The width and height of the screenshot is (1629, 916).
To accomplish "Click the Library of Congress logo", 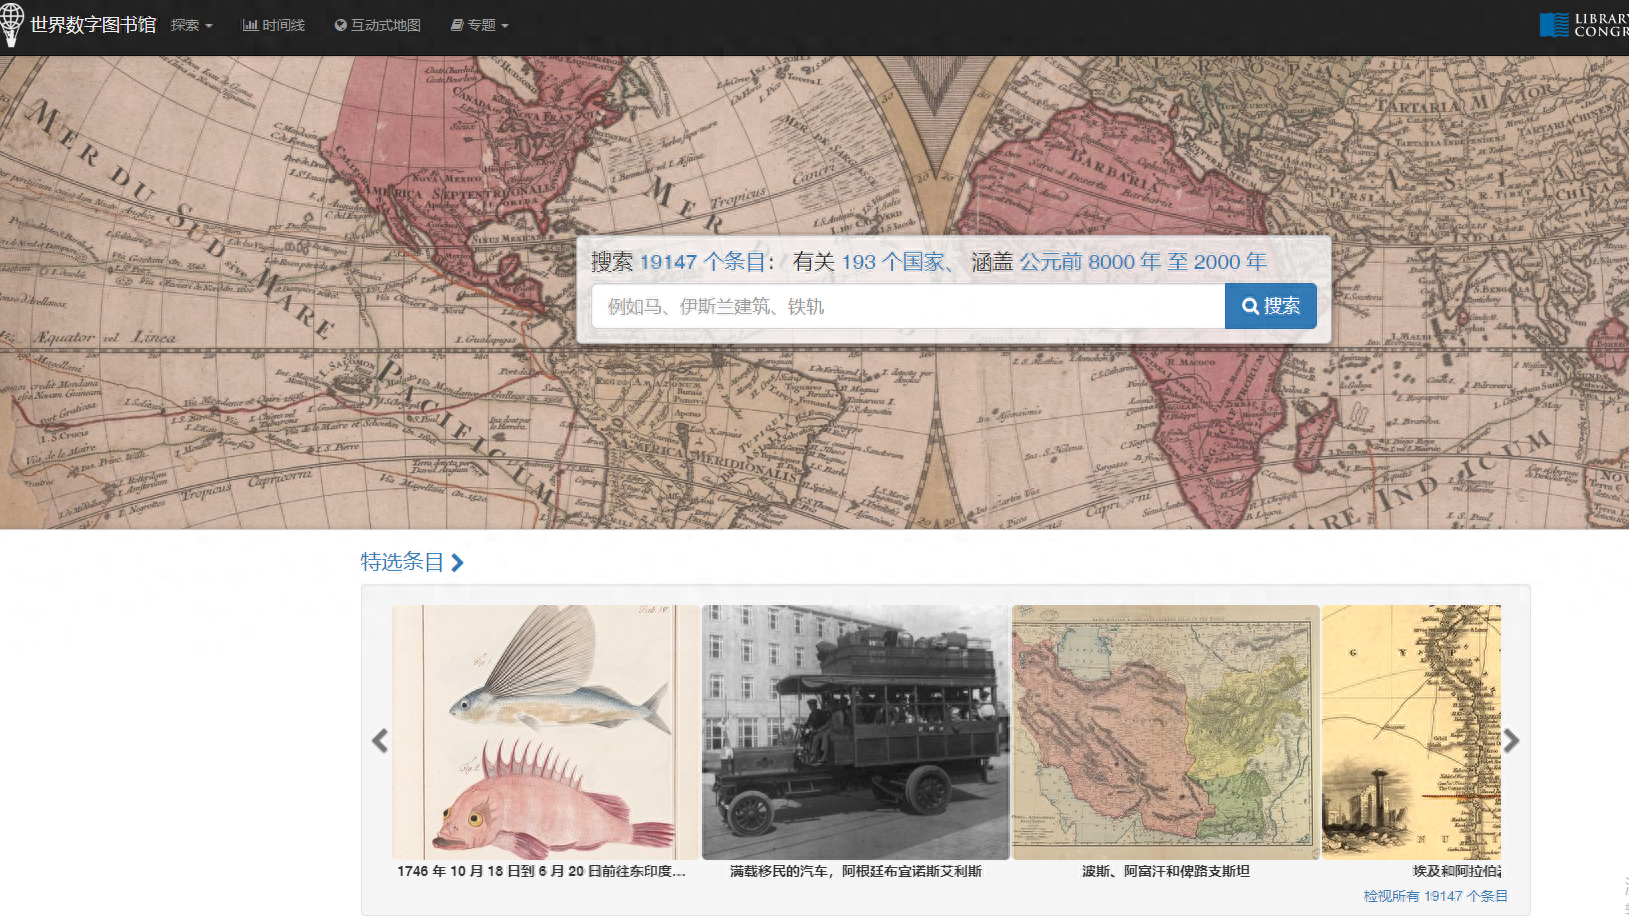I will click(x=1584, y=25).
